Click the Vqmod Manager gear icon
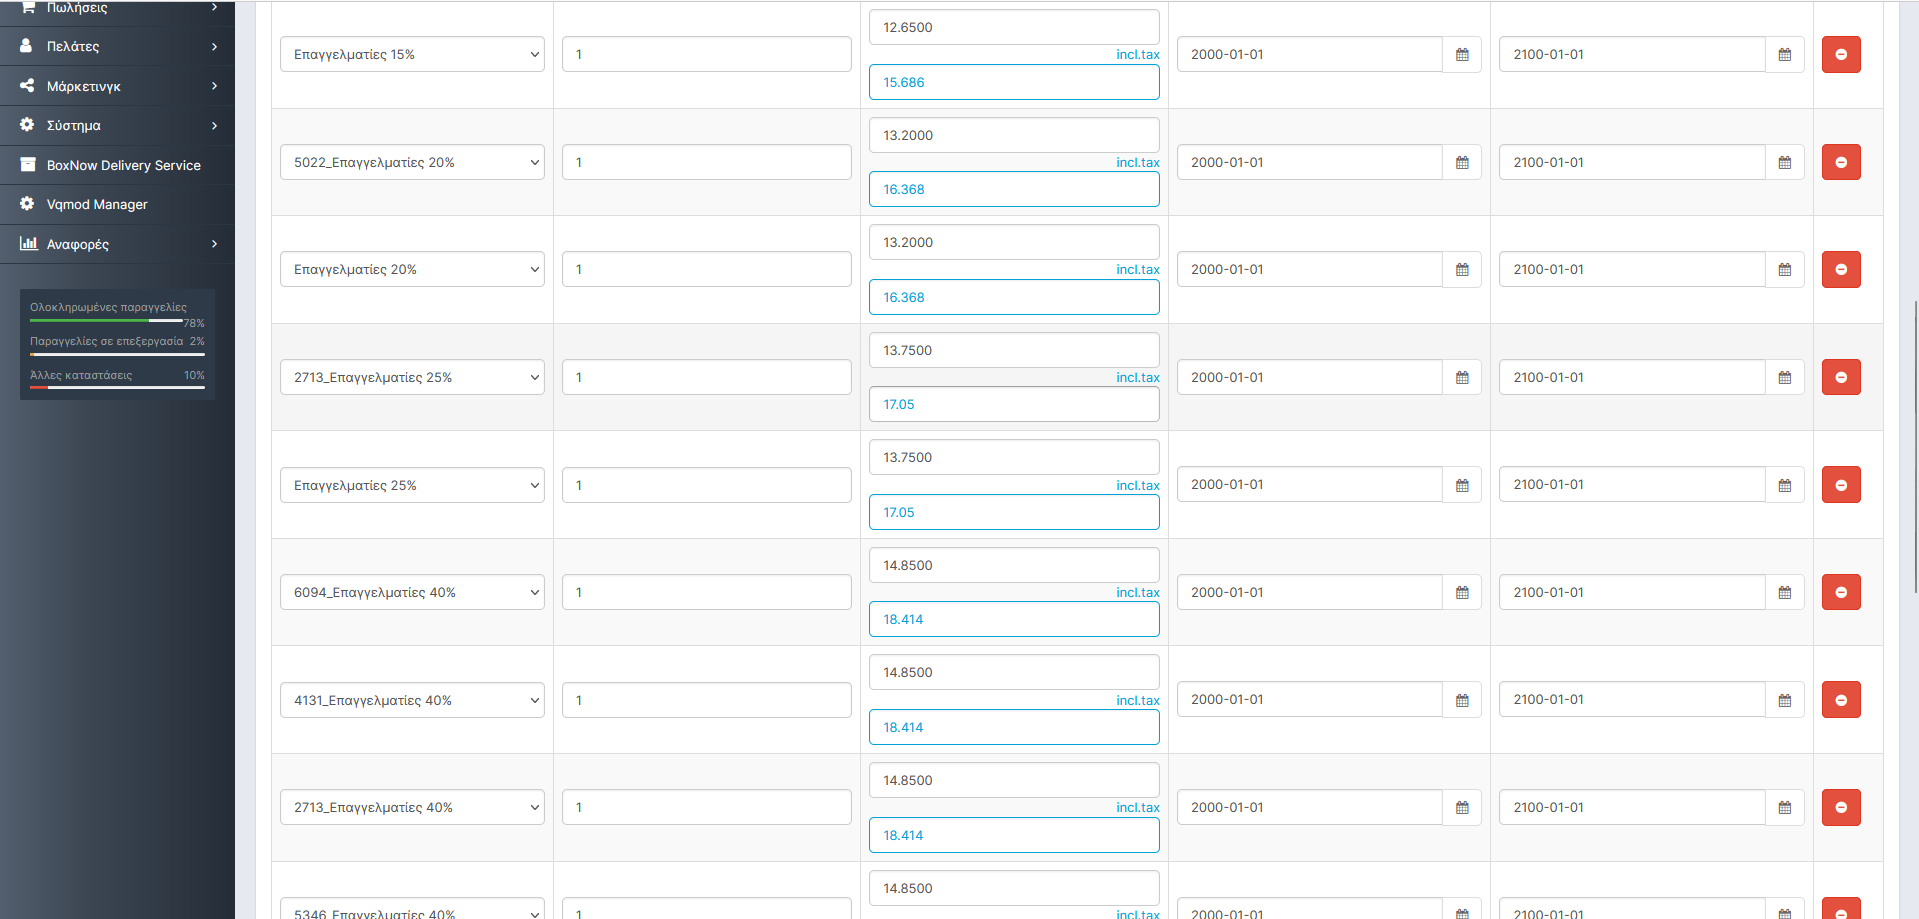The width and height of the screenshot is (1919, 919). pyautogui.click(x=27, y=204)
